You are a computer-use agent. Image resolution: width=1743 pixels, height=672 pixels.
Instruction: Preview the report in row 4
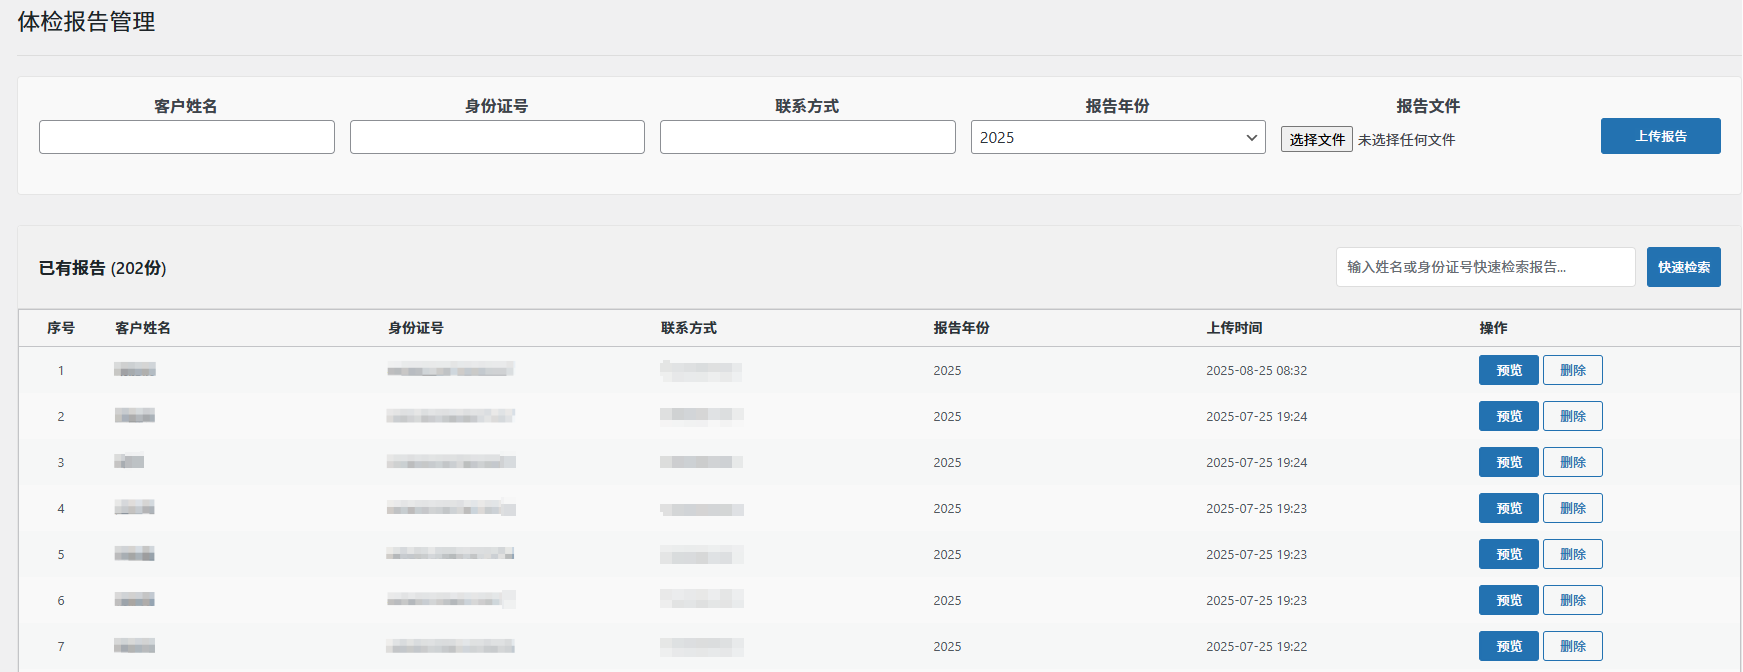1508,508
